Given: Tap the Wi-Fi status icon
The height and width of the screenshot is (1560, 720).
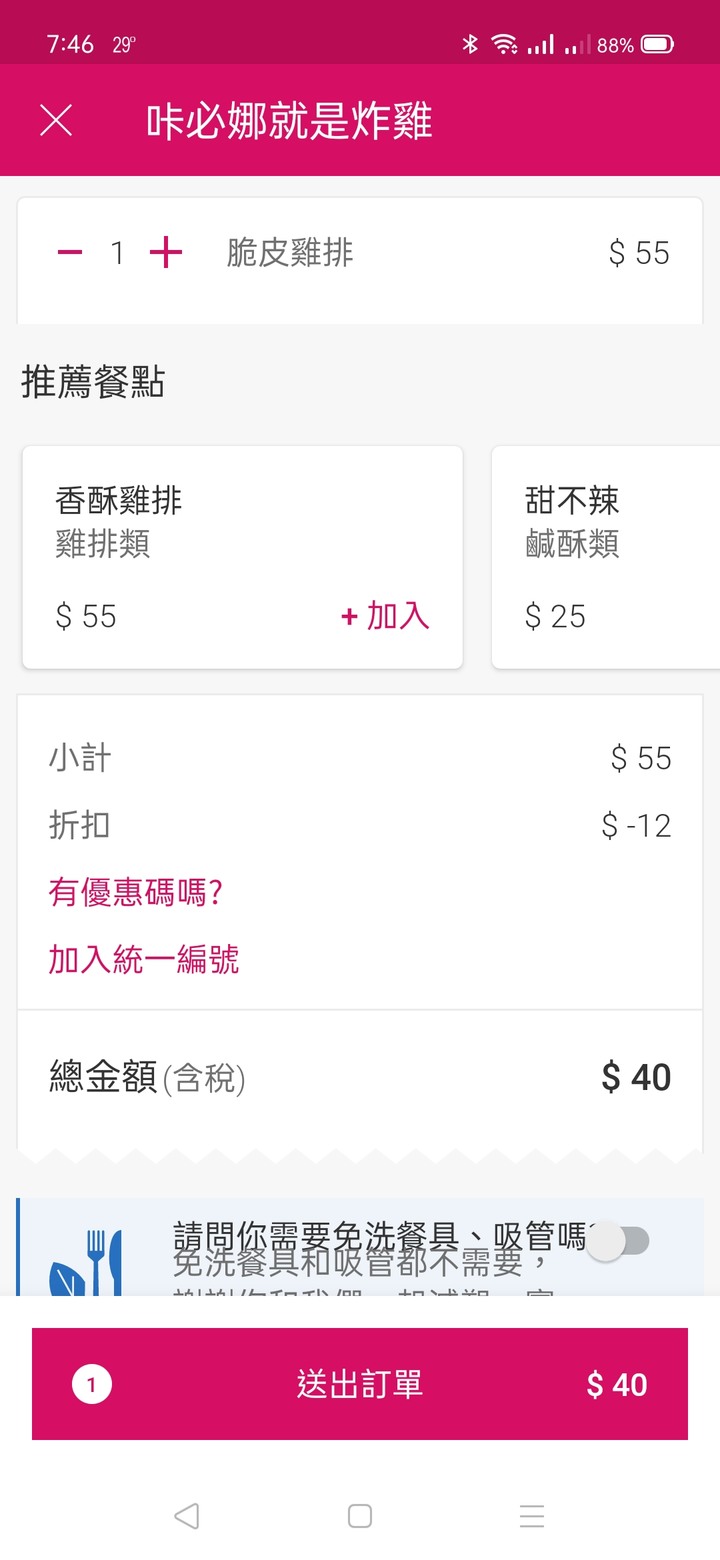Looking at the screenshot, I should (504, 44).
